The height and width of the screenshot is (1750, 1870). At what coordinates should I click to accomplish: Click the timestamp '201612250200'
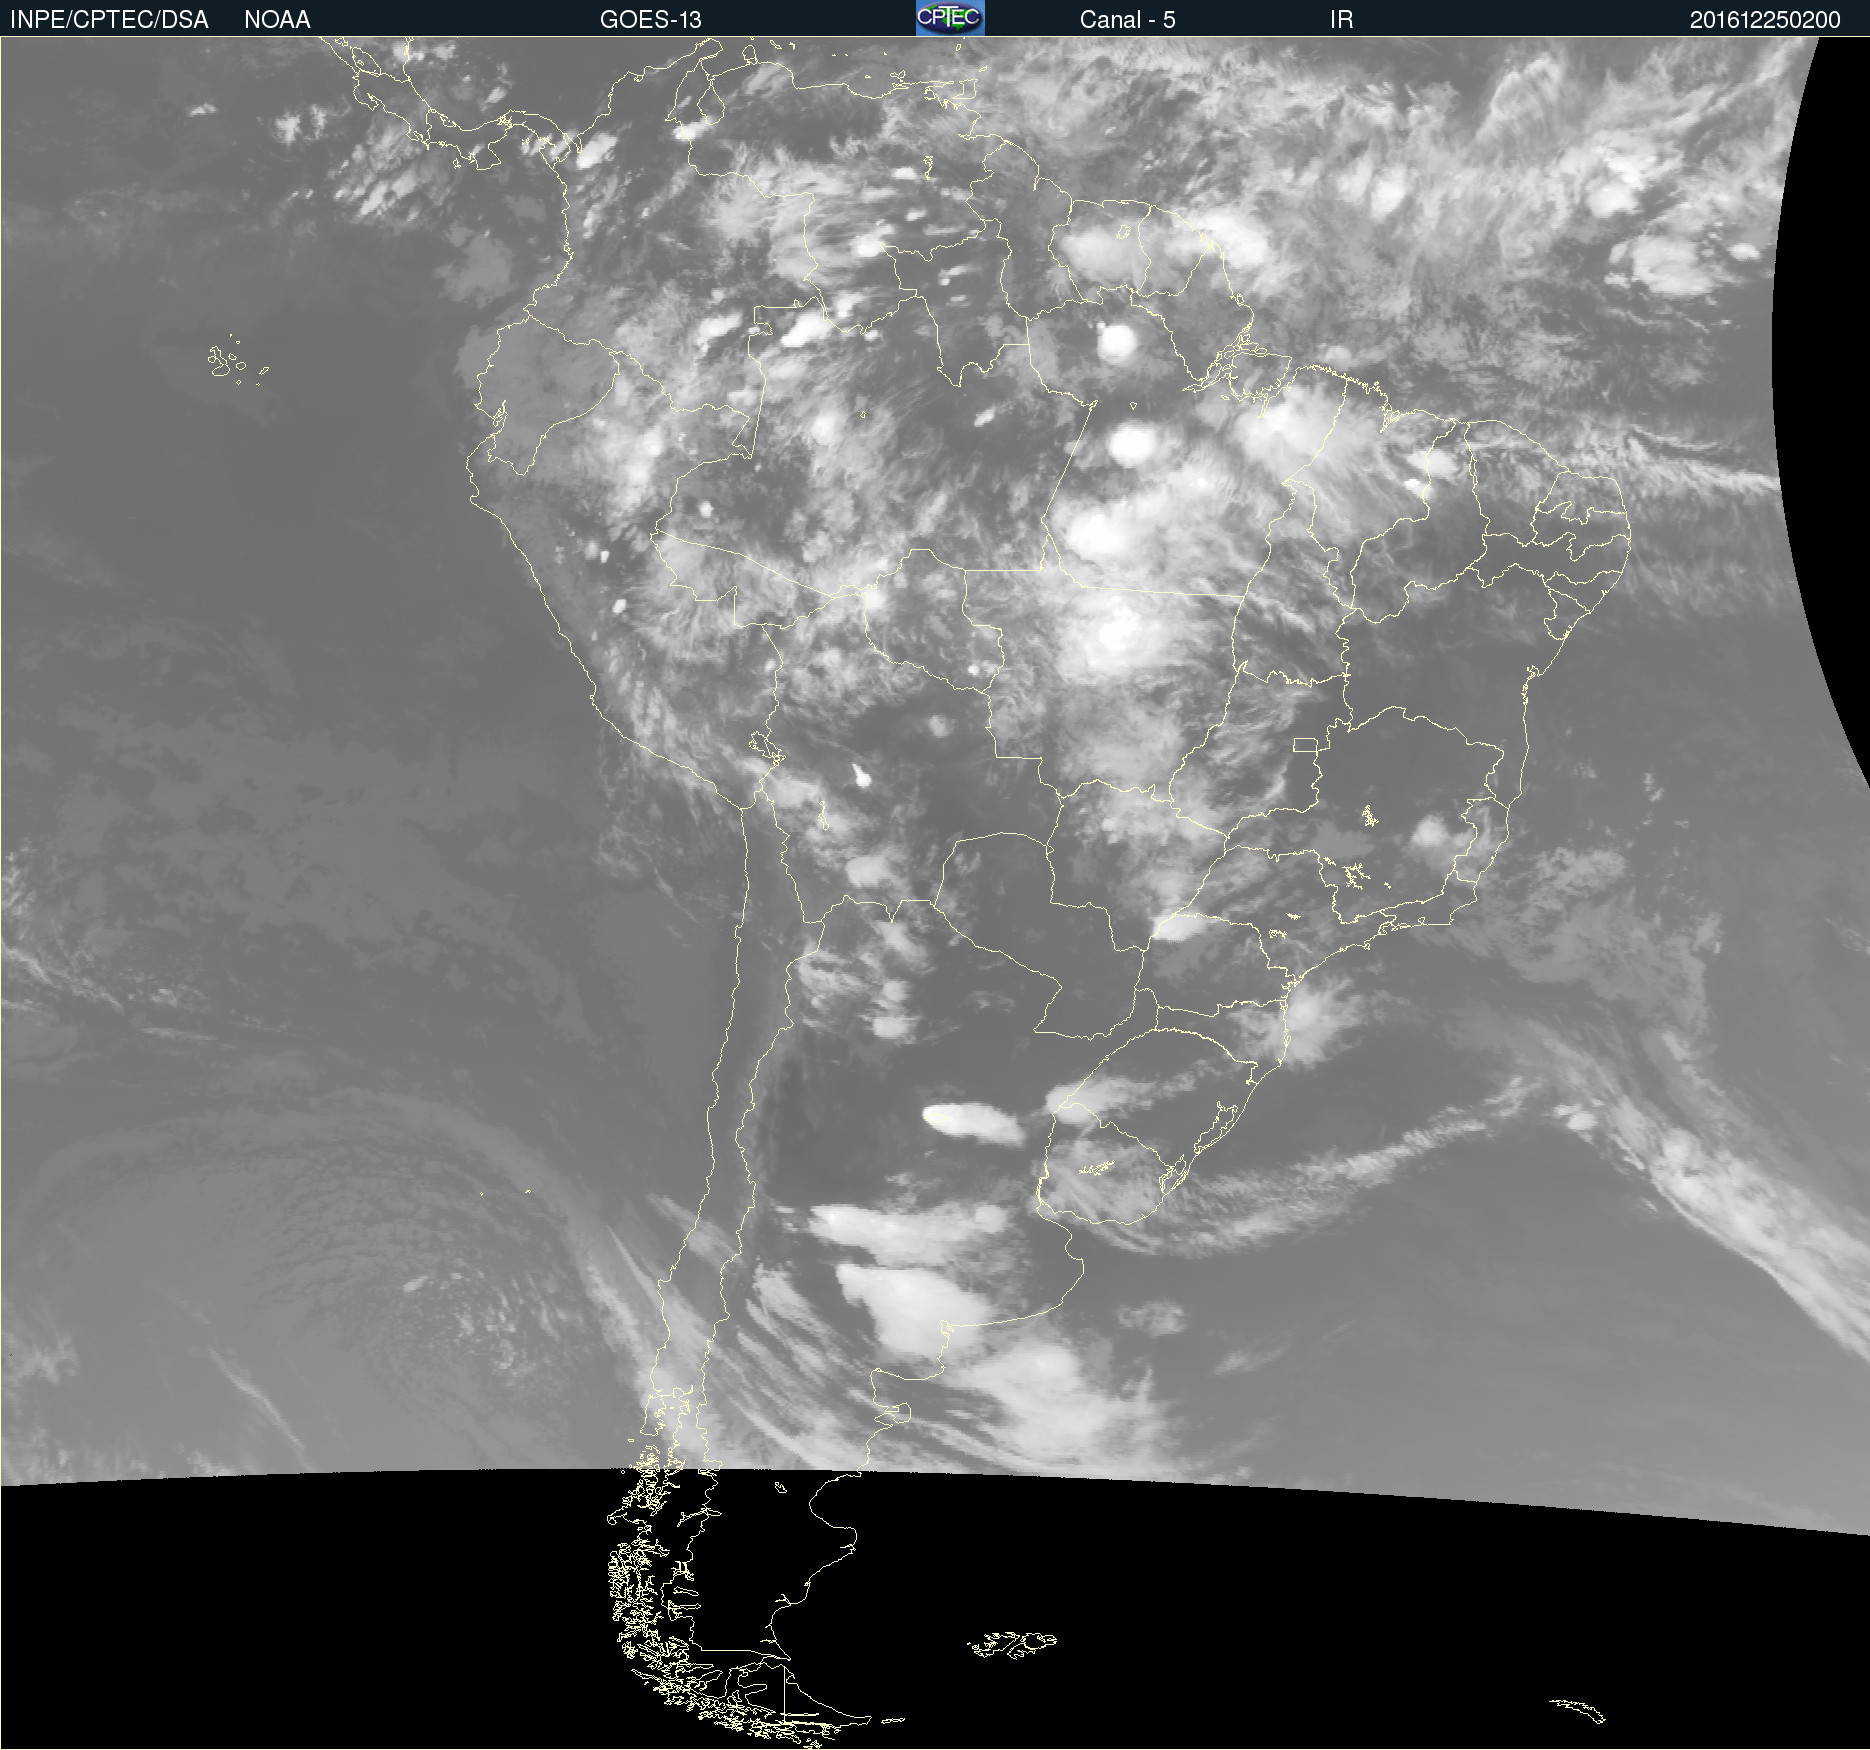point(1765,20)
